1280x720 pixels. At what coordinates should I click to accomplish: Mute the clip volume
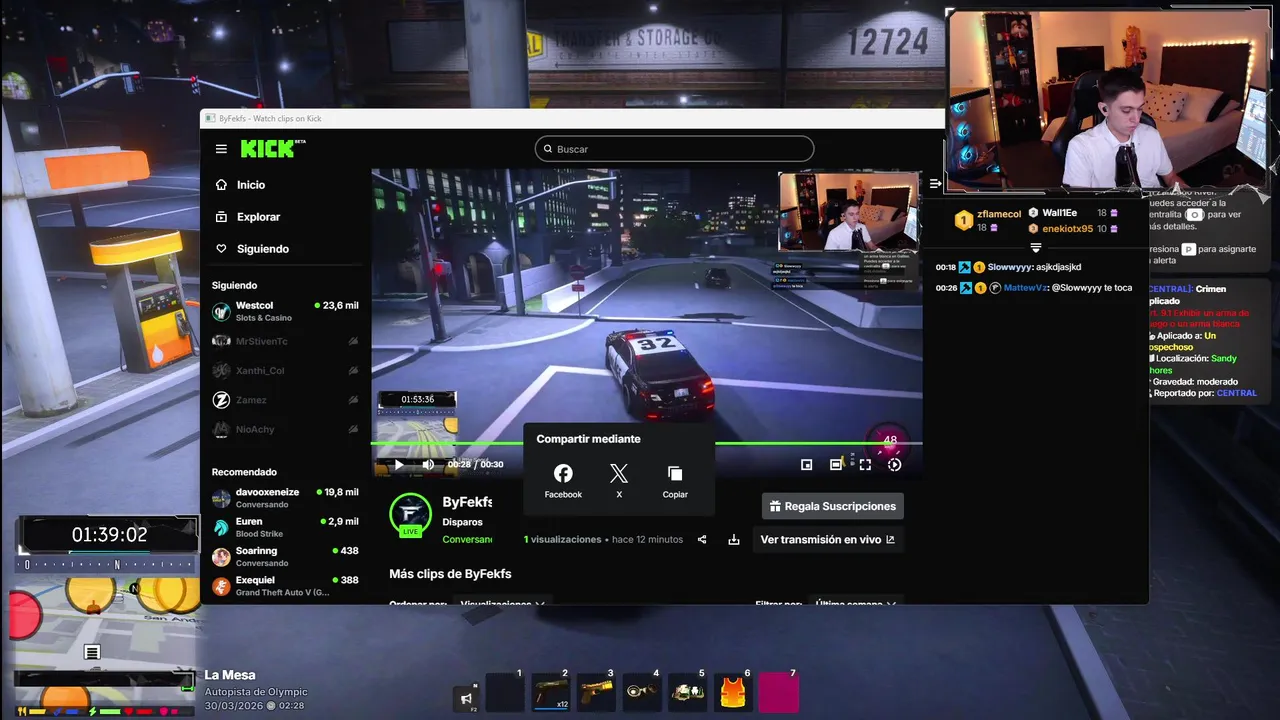[x=428, y=464]
